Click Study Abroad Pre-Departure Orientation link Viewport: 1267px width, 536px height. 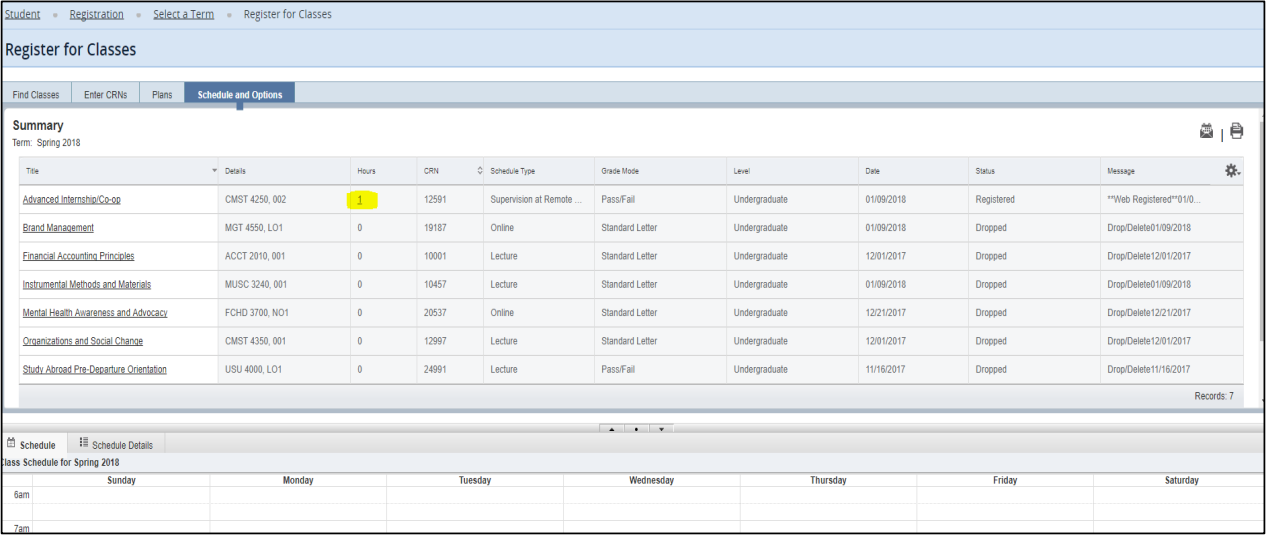pyautogui.click(x=94, y=370)
